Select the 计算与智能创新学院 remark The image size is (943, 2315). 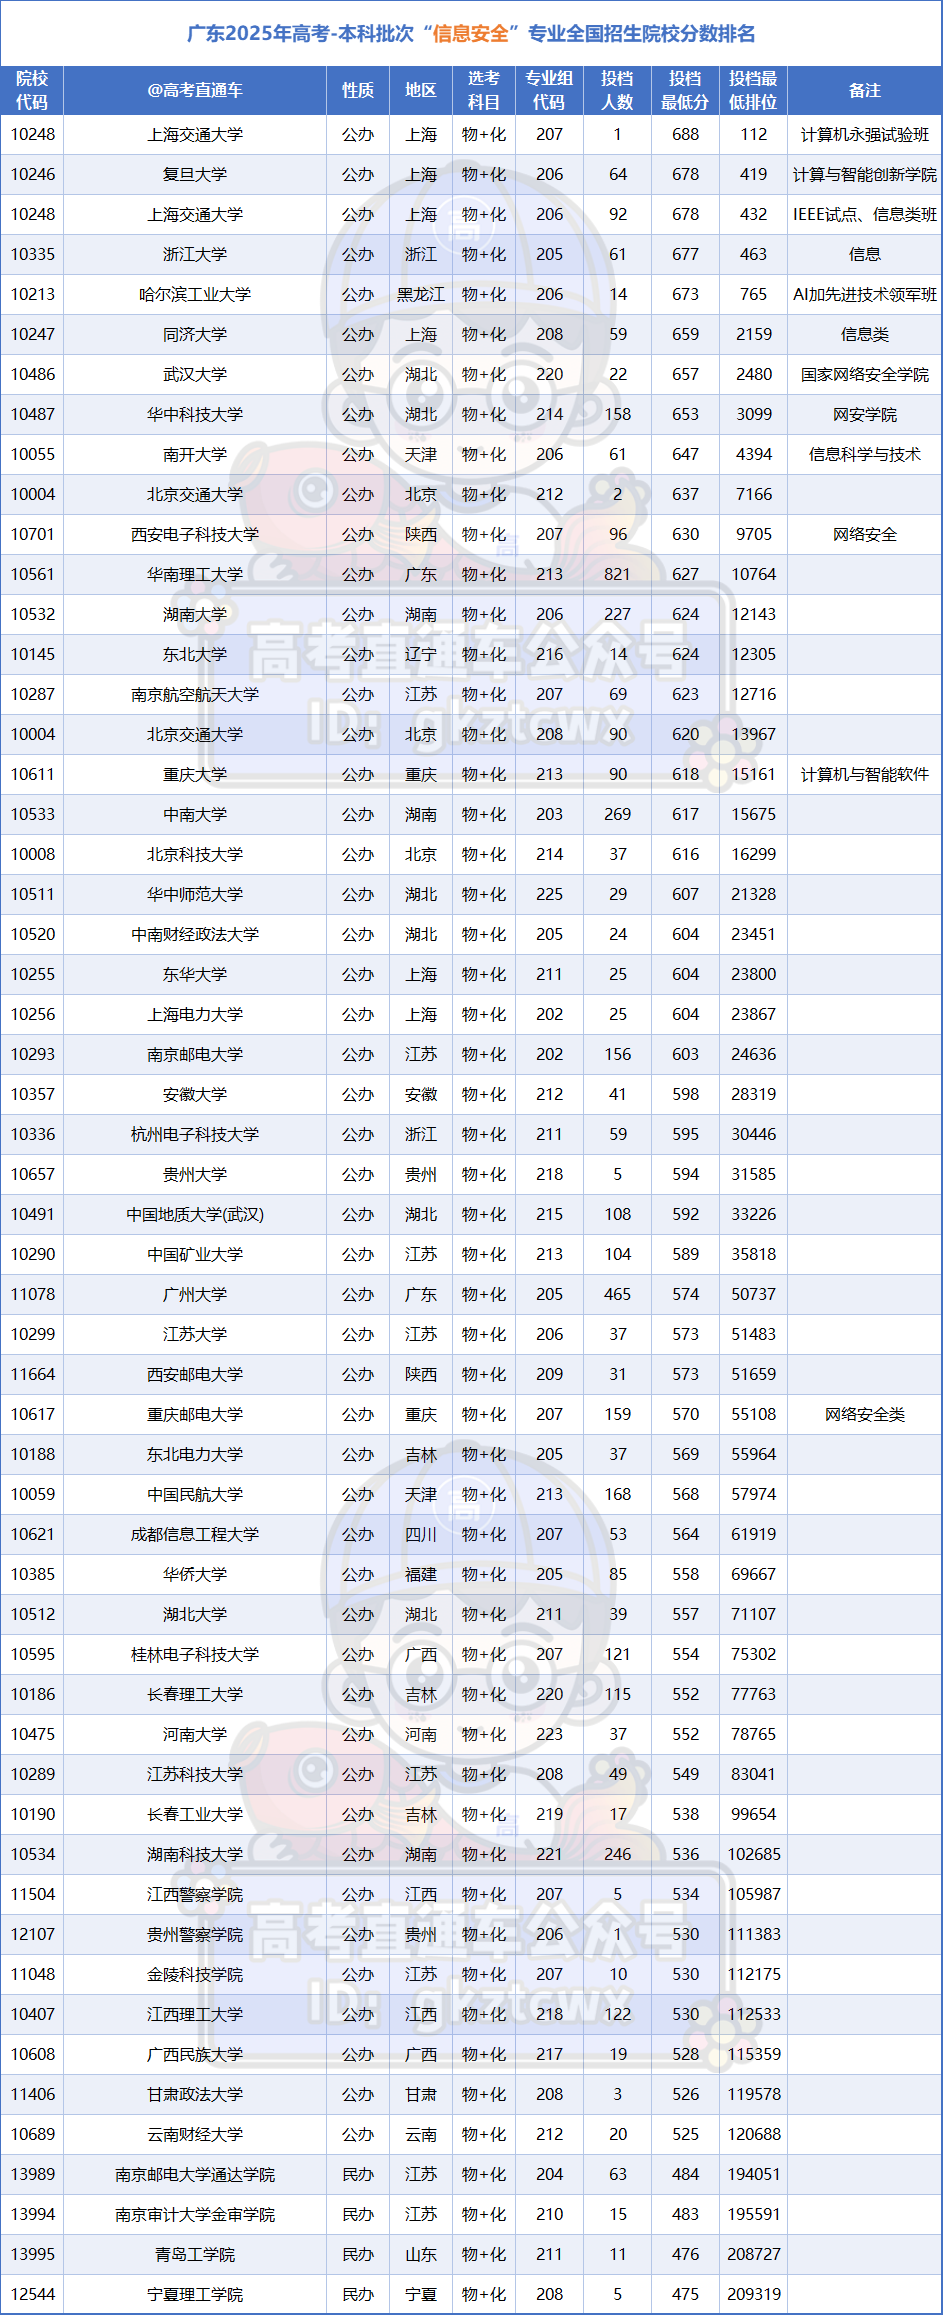[x=865, y=174]
